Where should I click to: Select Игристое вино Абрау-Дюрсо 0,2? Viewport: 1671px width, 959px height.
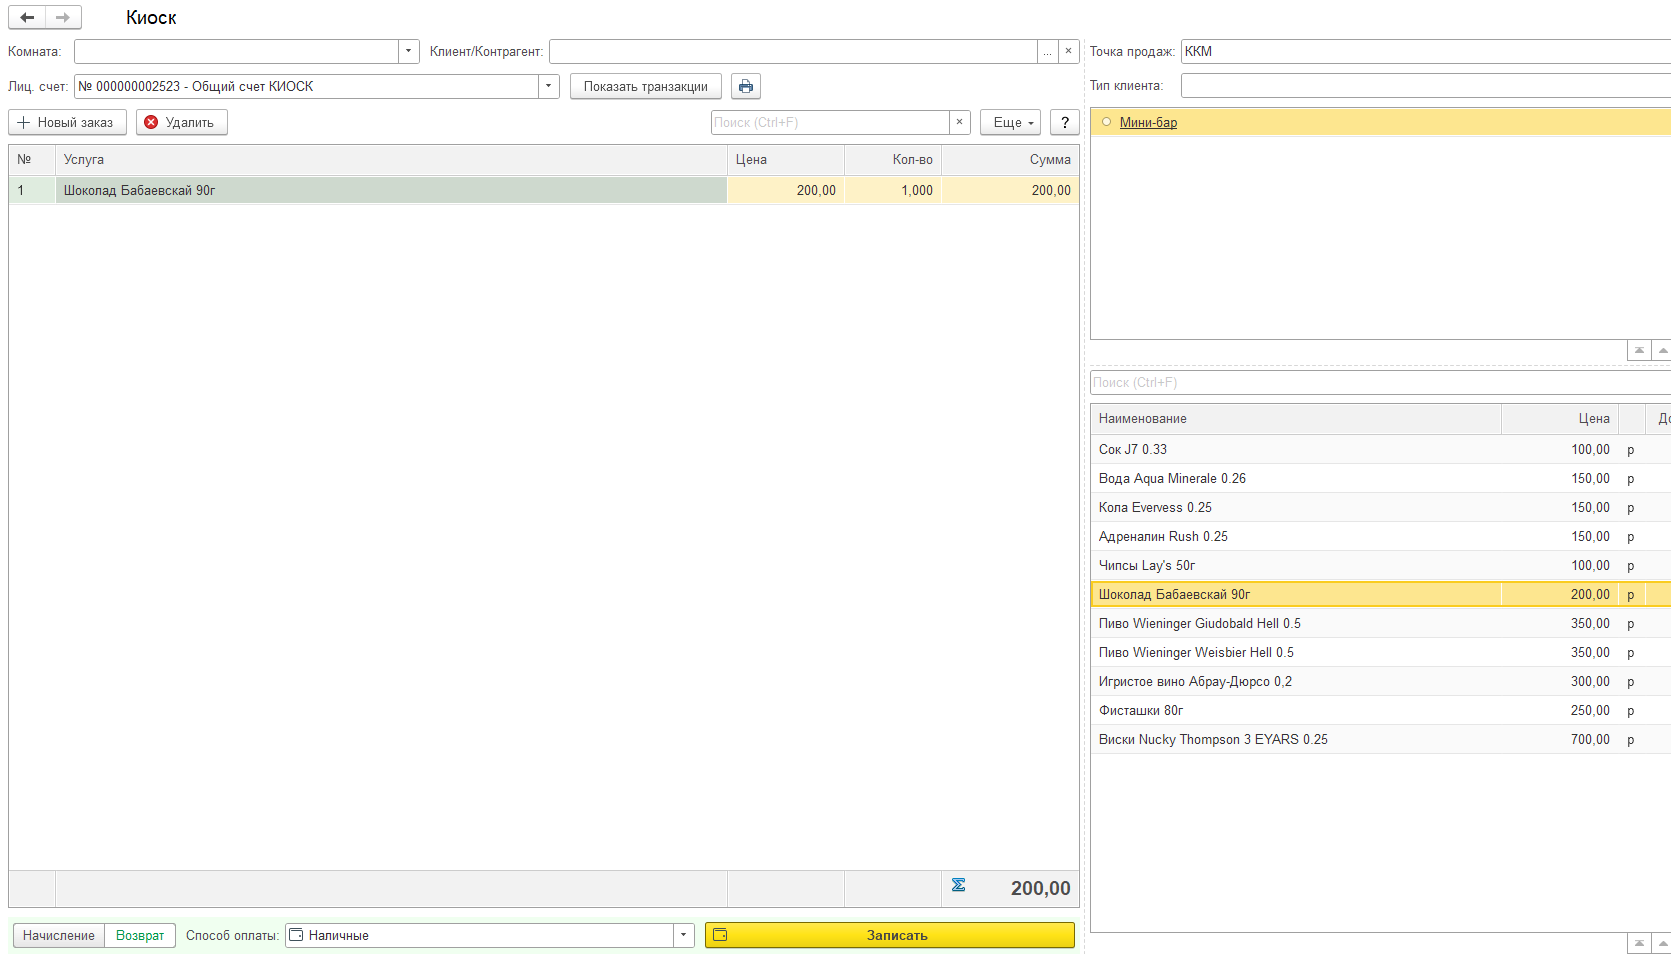click(x=1380, y=681)
